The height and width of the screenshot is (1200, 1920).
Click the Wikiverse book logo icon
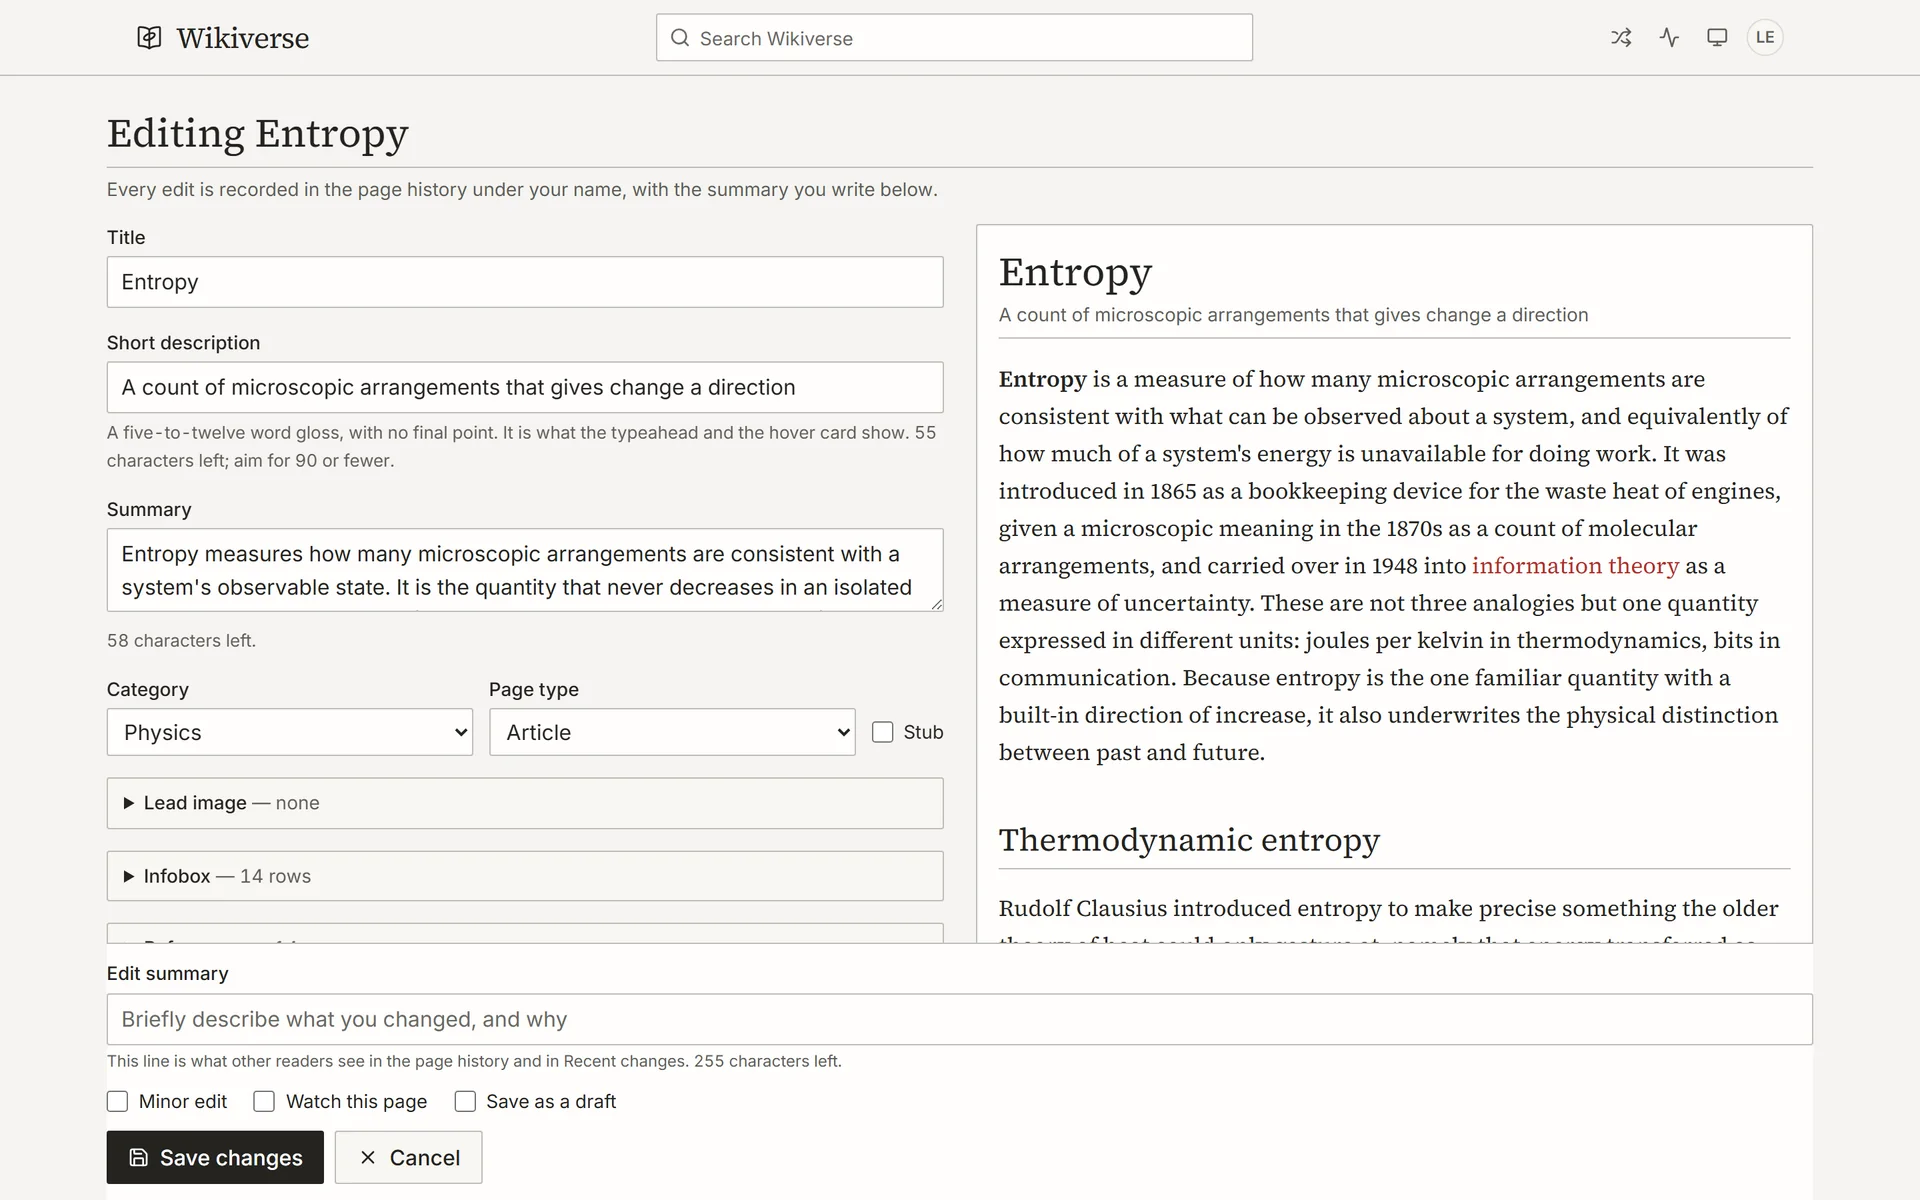click(149, 38)
